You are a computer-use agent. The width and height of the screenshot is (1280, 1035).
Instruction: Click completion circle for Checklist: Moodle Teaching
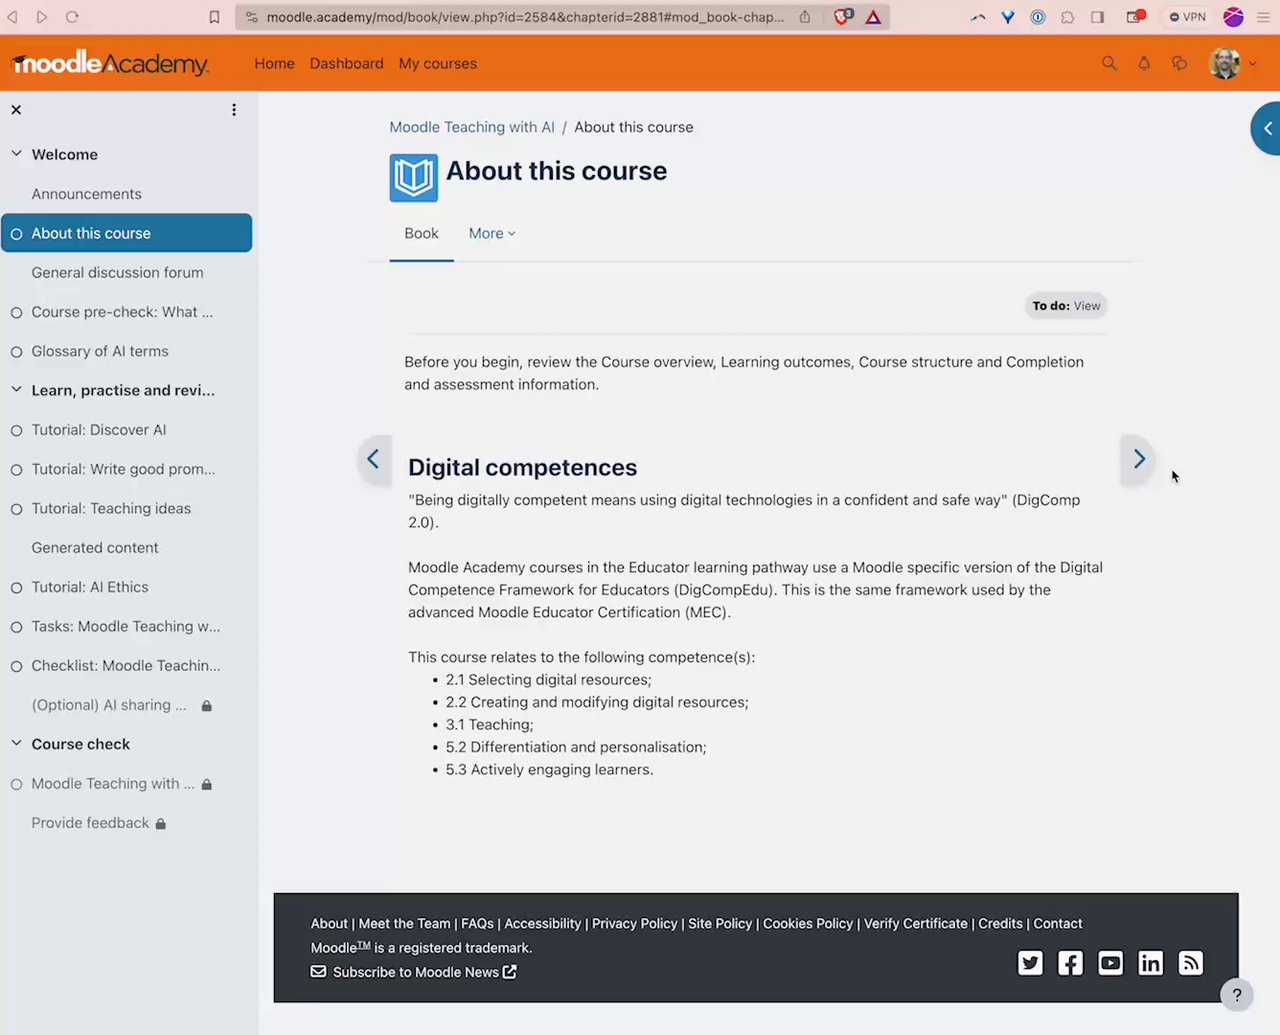coord(16,667)
